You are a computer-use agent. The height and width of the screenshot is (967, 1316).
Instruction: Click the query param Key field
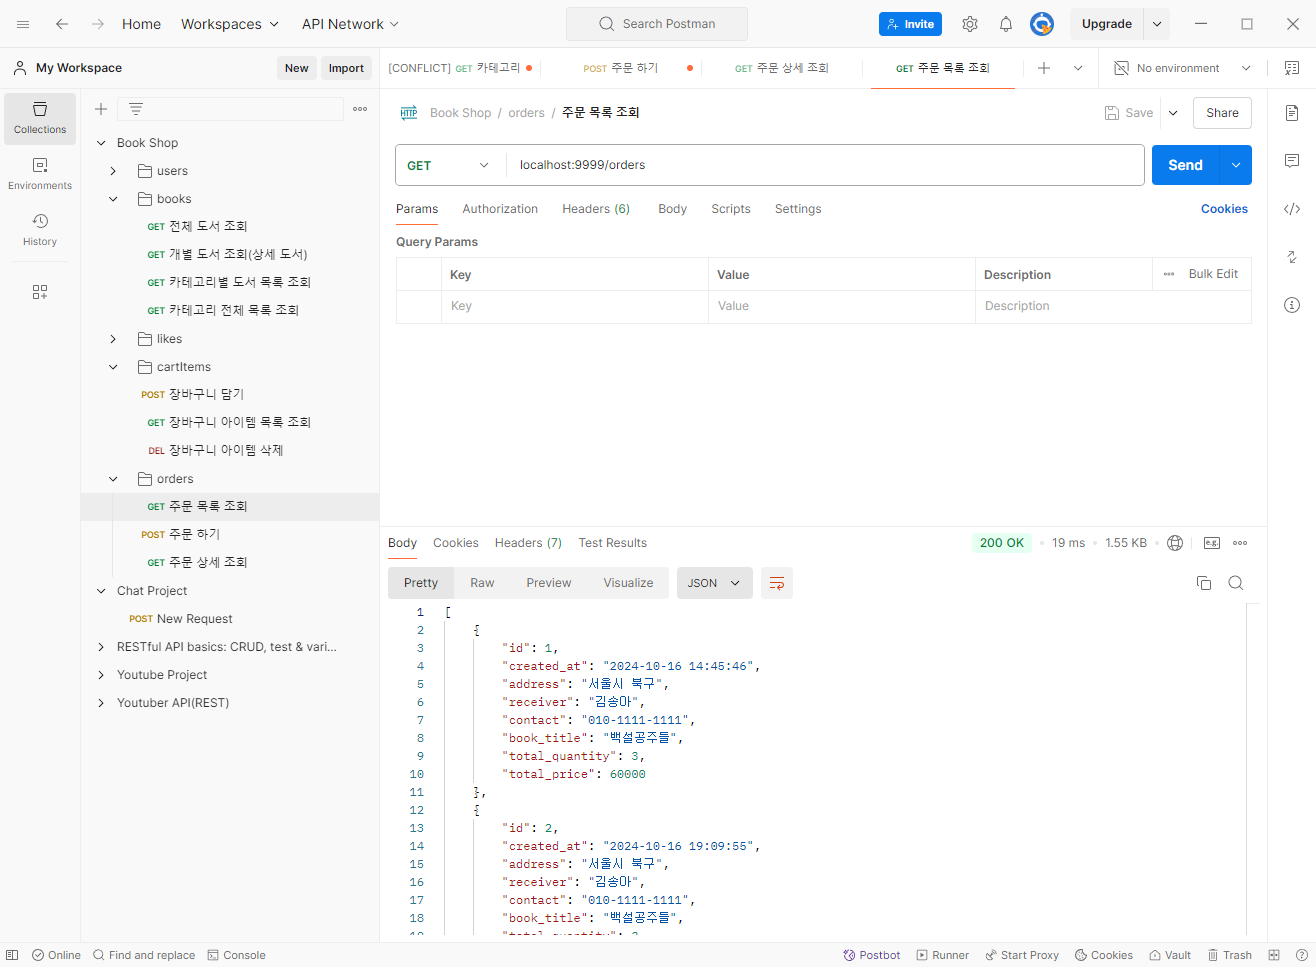(x=574, y=306)
